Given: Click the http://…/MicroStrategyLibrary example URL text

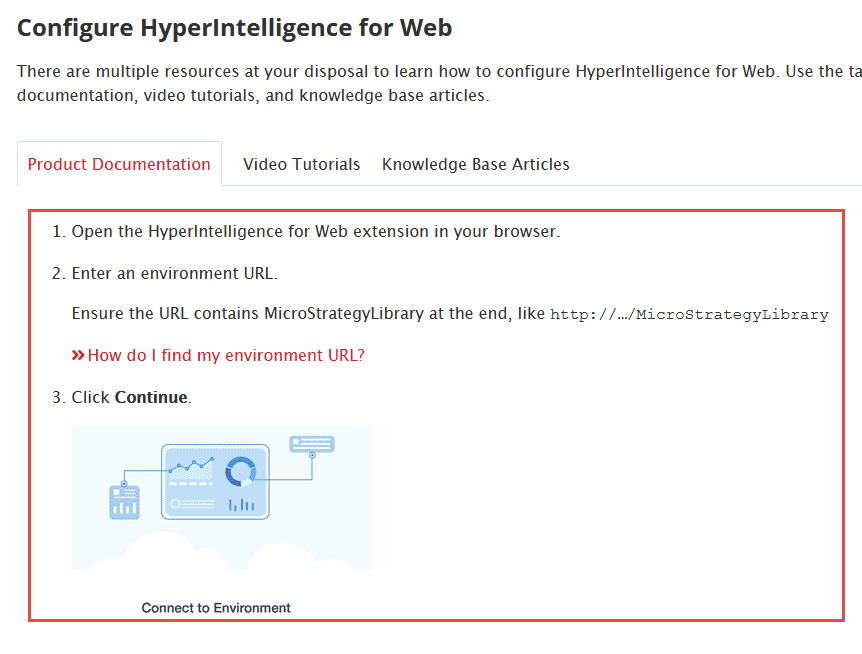Looking at the screenshot, I should [689, 314].
